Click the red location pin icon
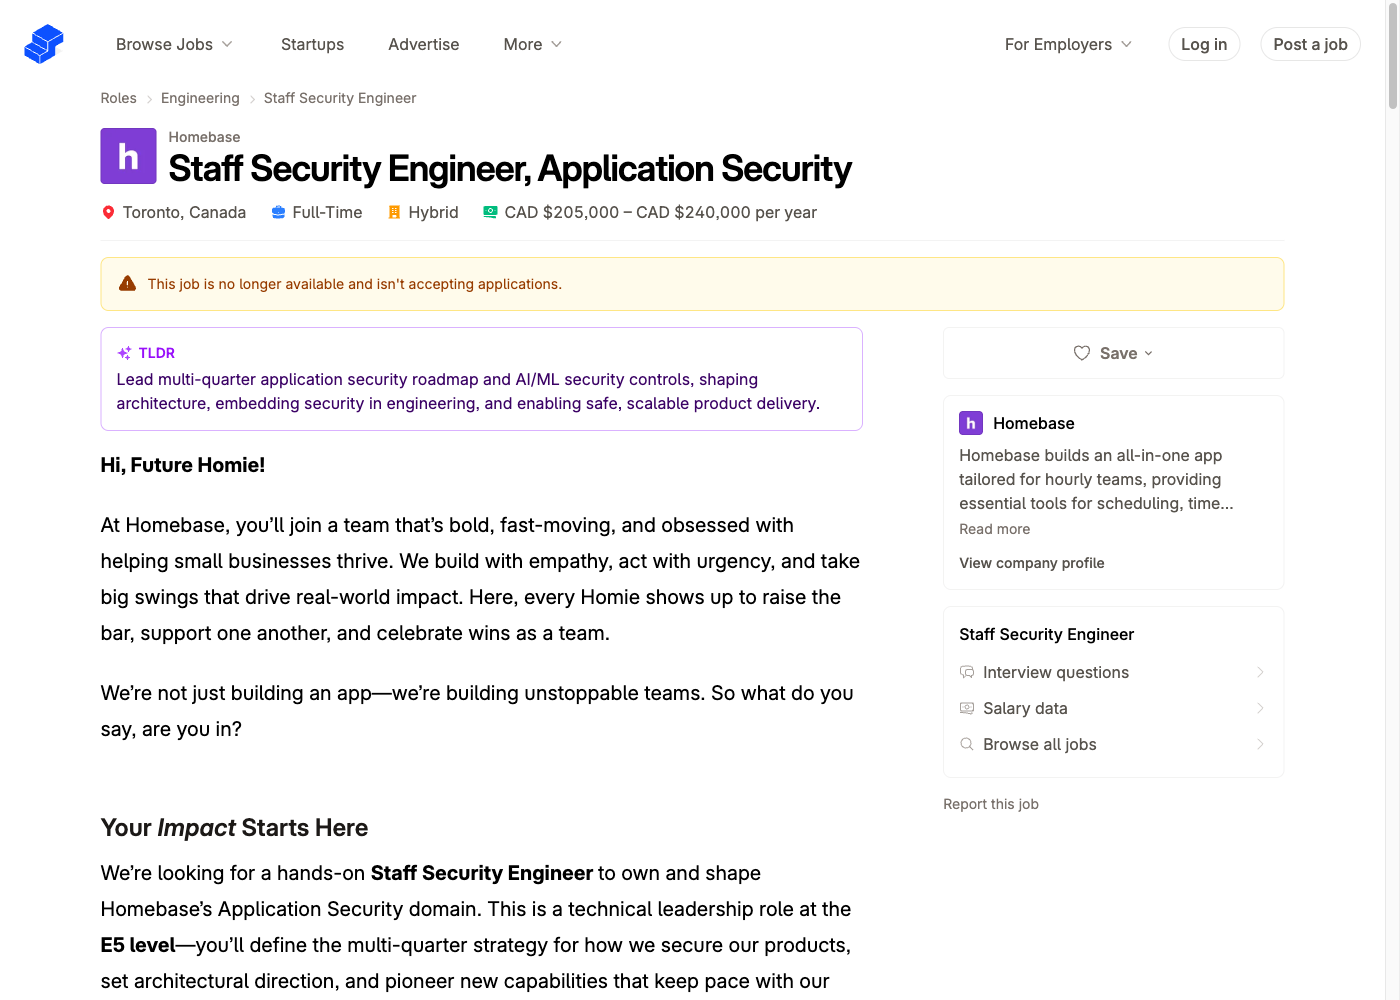The height and width of the screenshot is (1000, 1400). [x=108, y=212]
